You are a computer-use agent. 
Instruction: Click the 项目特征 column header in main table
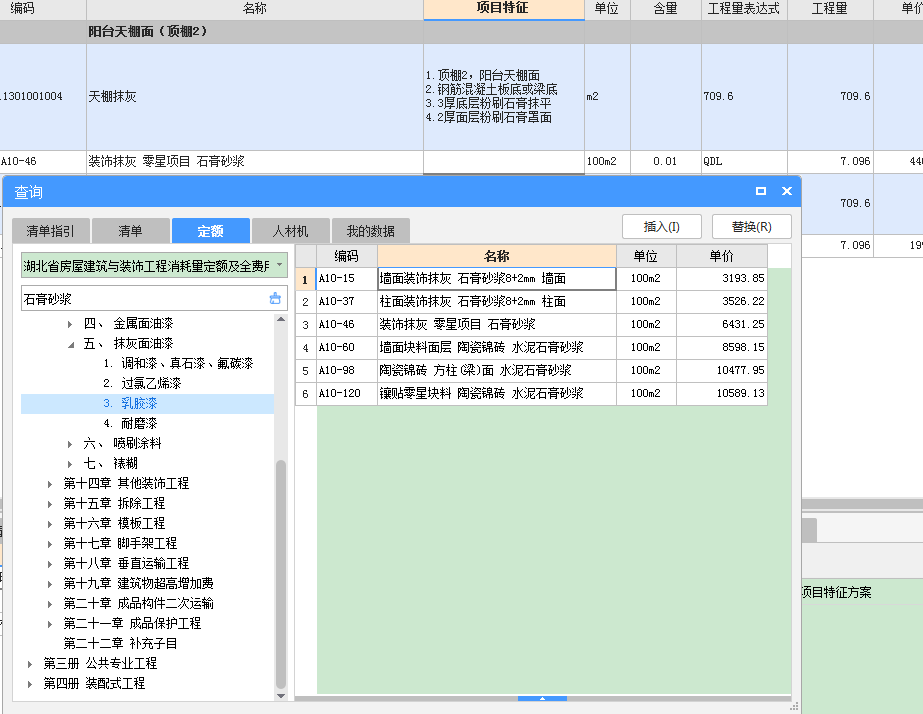[x=503, y=8]
